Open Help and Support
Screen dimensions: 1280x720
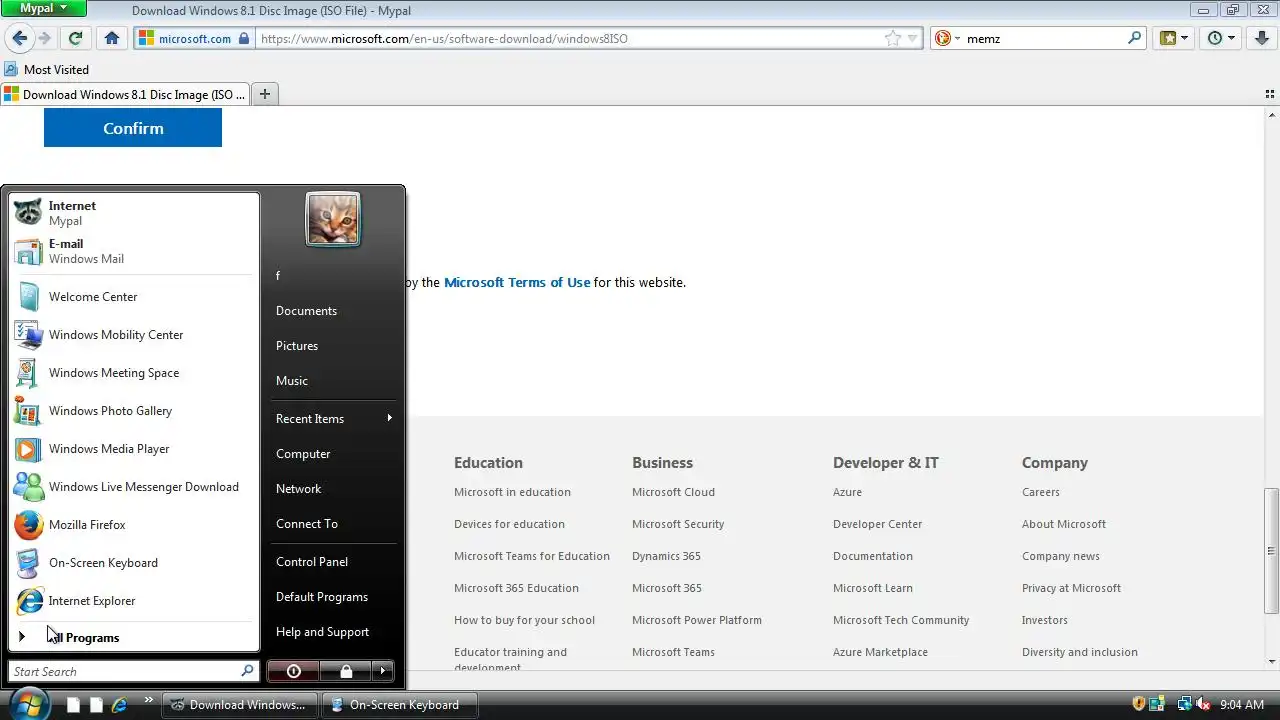click(x=333, y=632)
